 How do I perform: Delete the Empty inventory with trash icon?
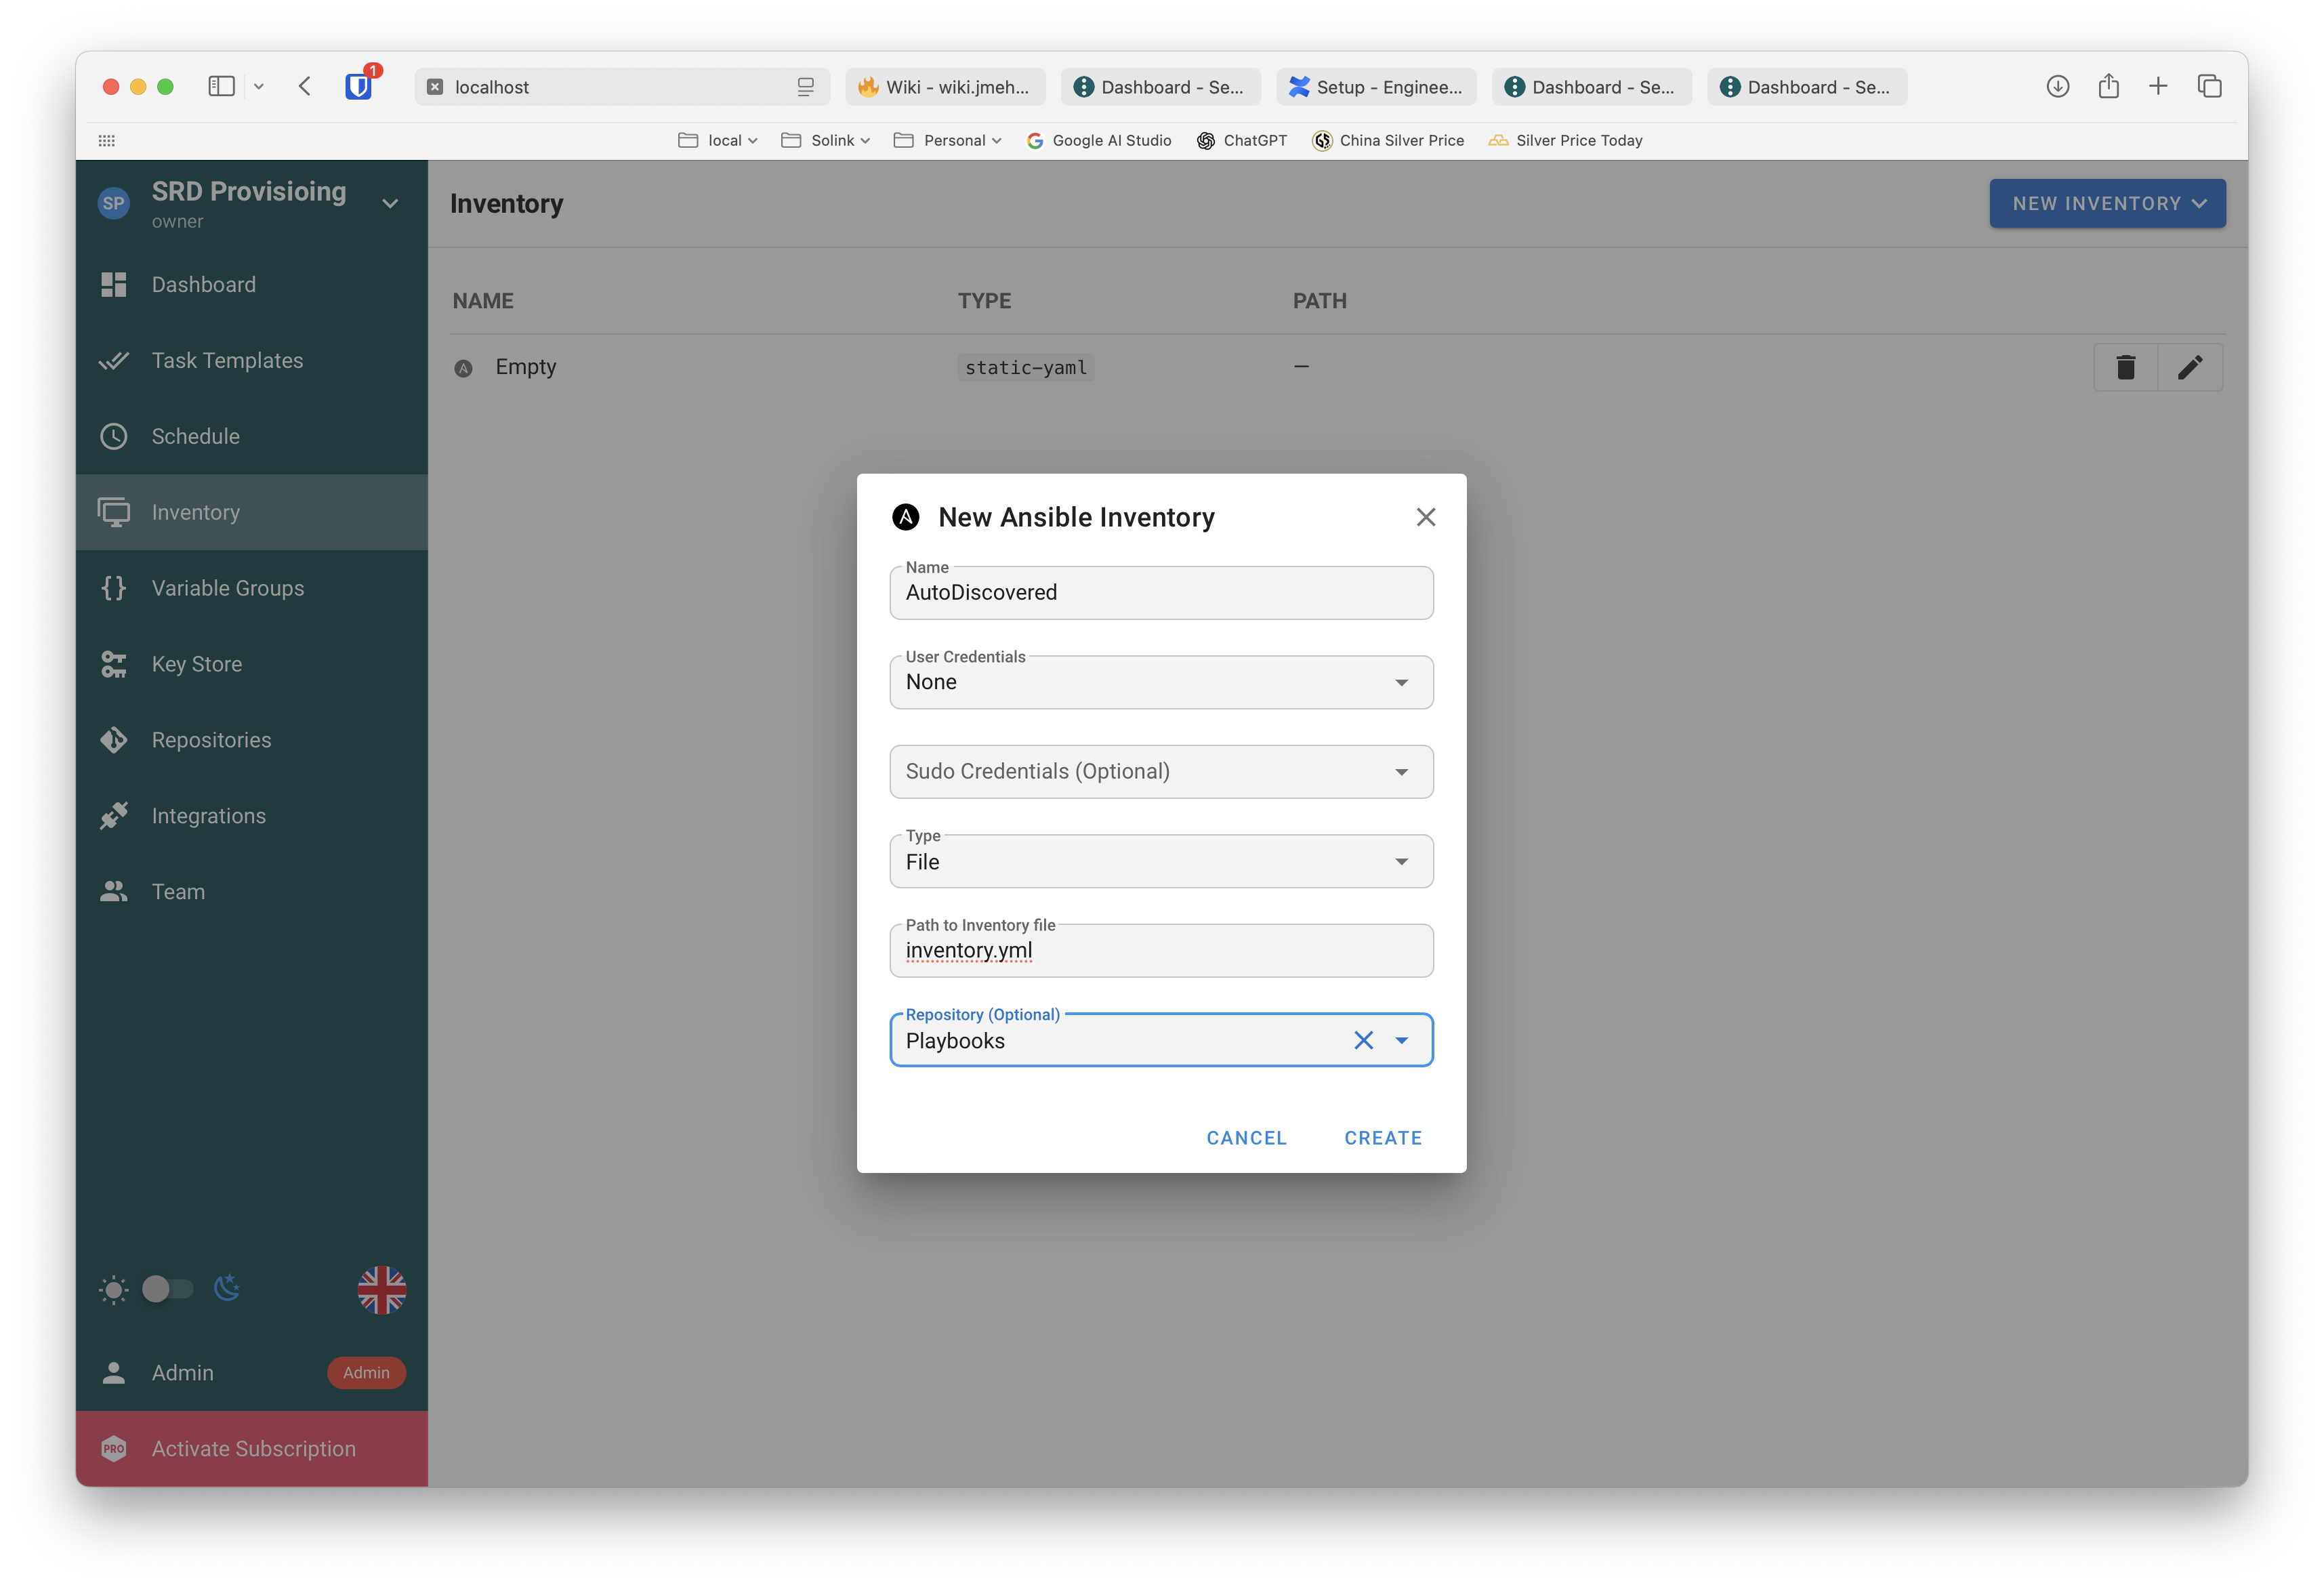pyautogui.click(x=2125, y=367)
